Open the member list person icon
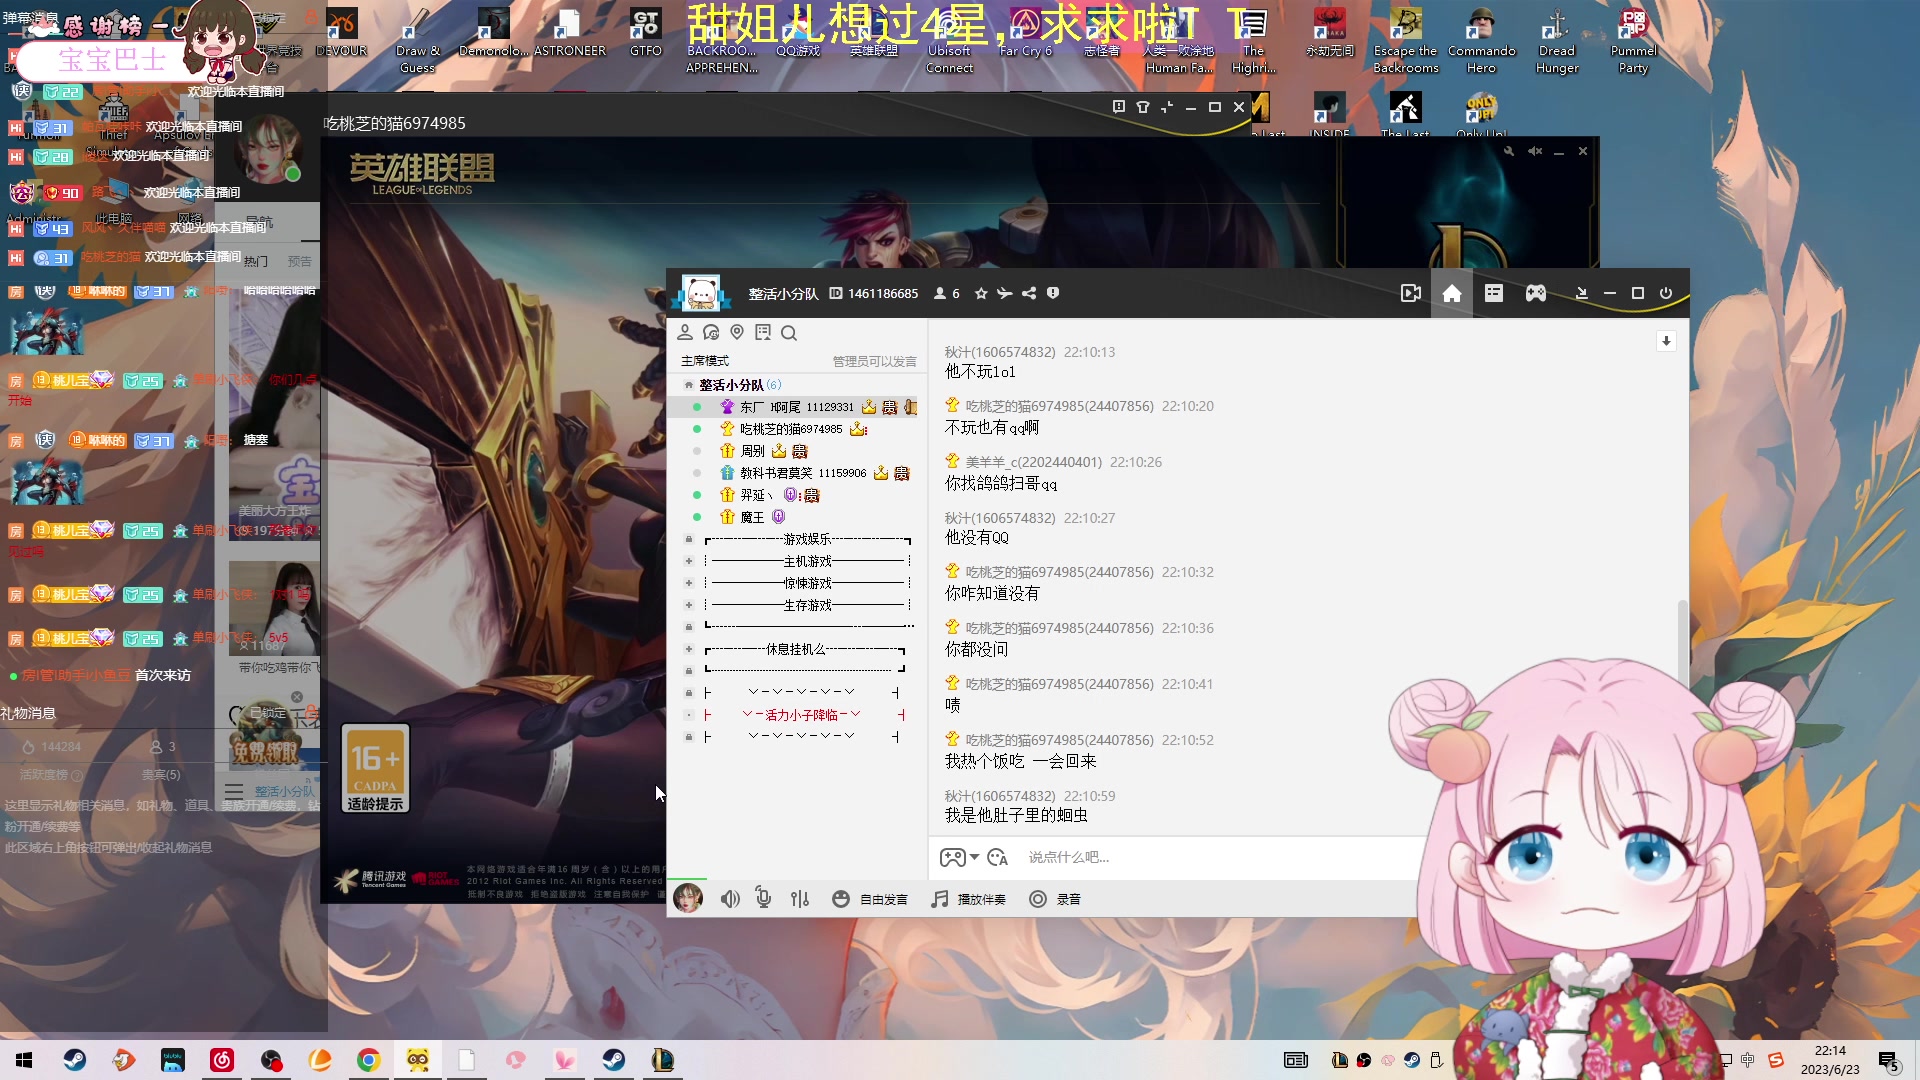The image size is (1920, 1080). click(685, 332)
